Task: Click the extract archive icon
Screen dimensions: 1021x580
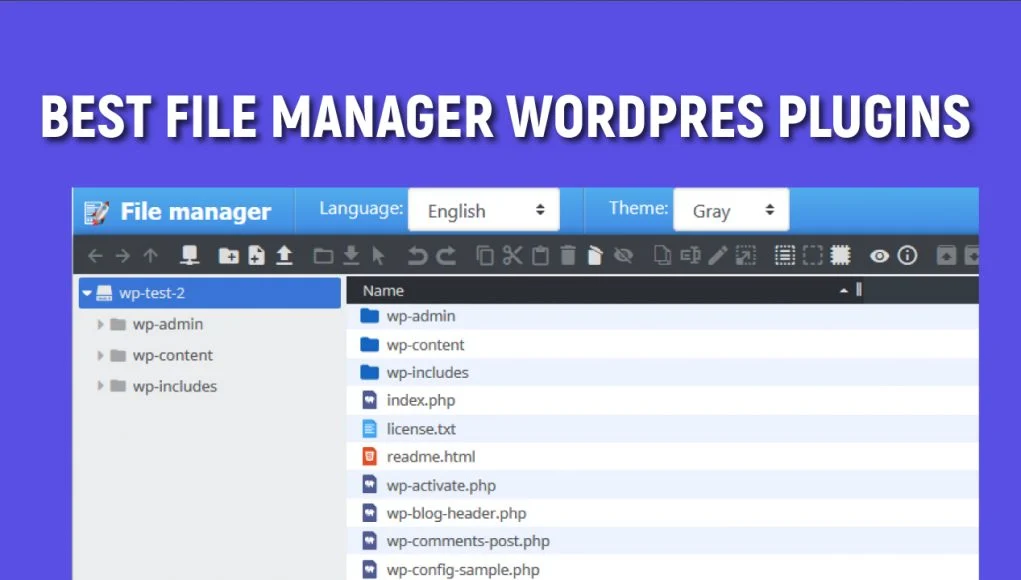Action: pos(946,255)
